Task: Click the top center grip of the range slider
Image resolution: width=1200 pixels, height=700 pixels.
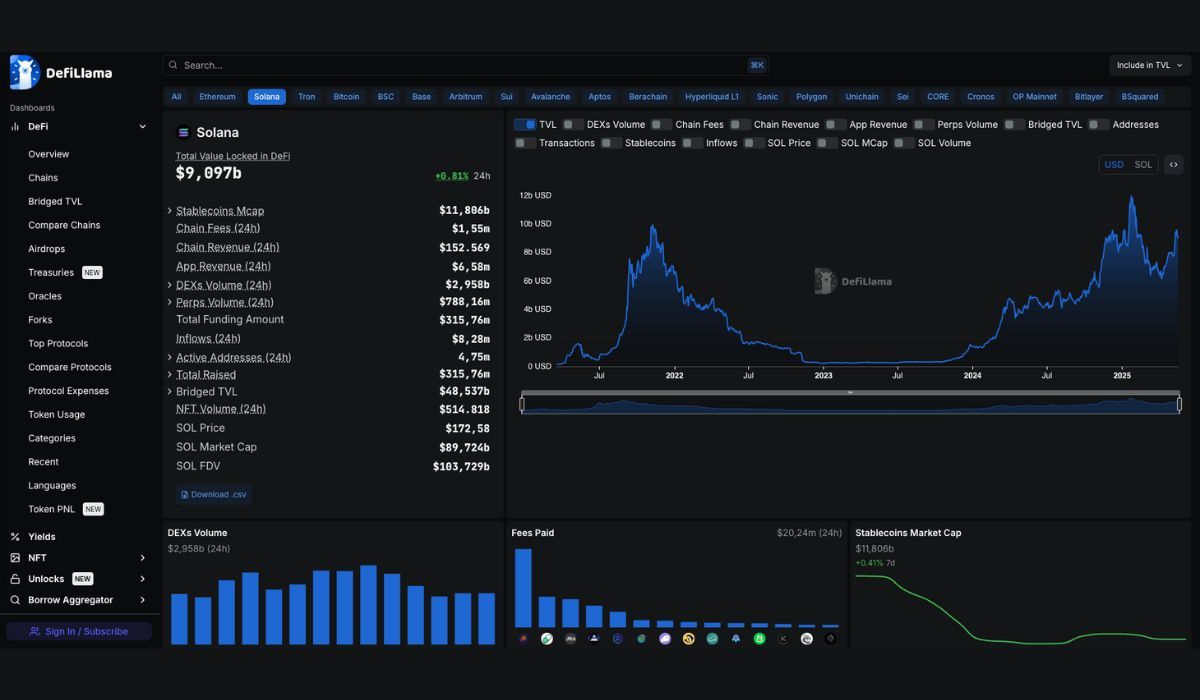Action: pyautogui.click(x=850, y=393)
